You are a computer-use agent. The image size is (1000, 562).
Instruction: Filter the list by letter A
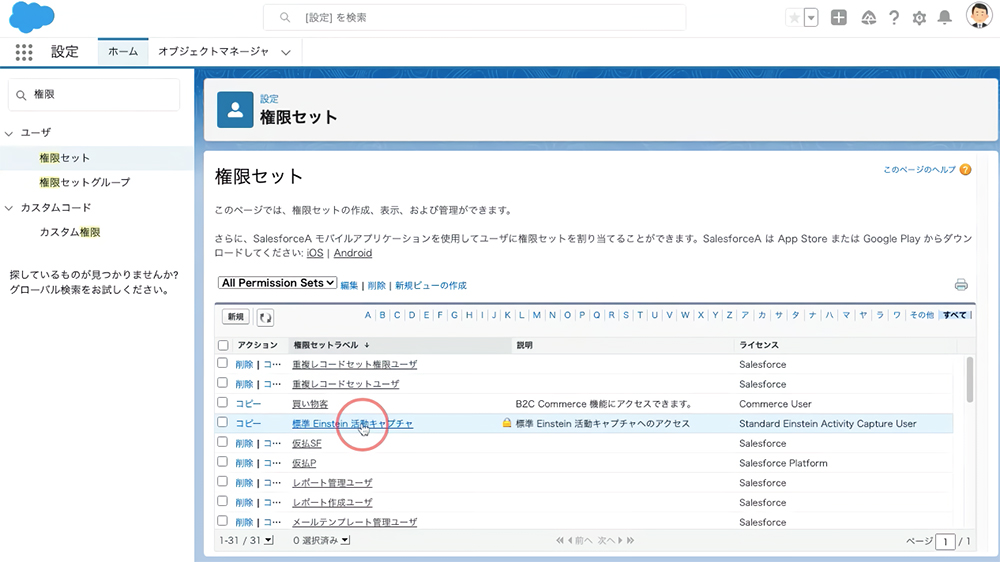click(367, 315)
